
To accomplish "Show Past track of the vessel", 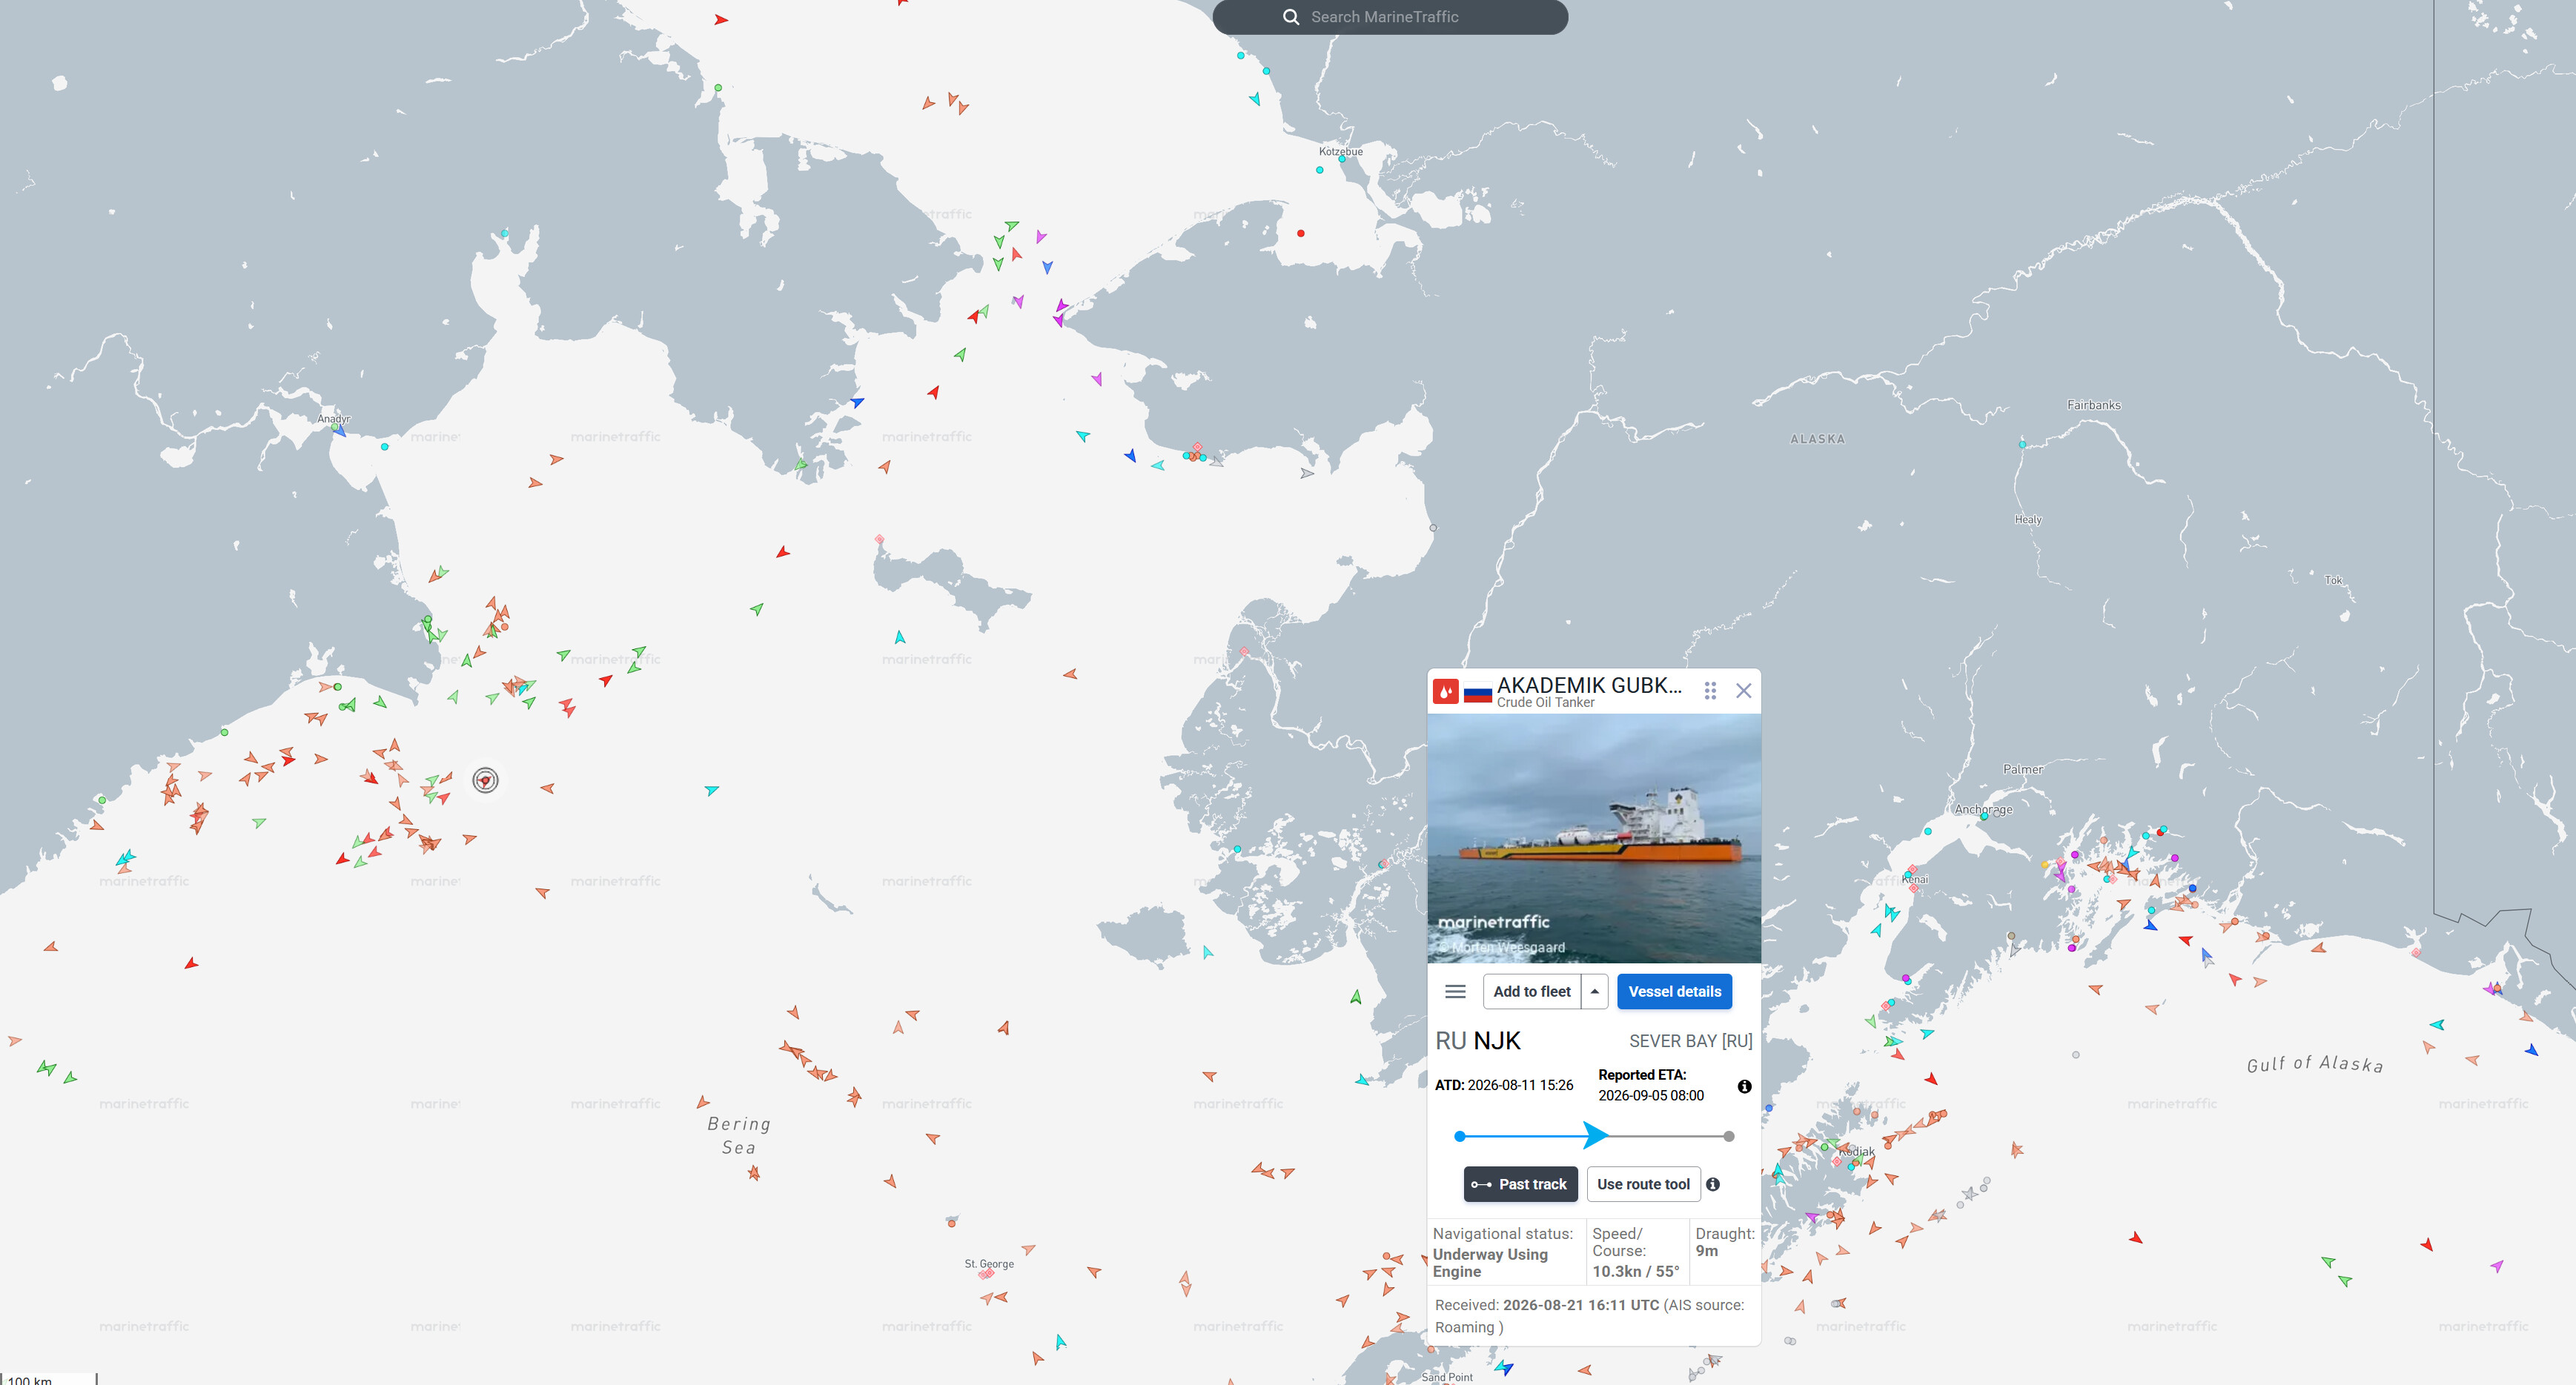I will [x=1520, y=1184].
